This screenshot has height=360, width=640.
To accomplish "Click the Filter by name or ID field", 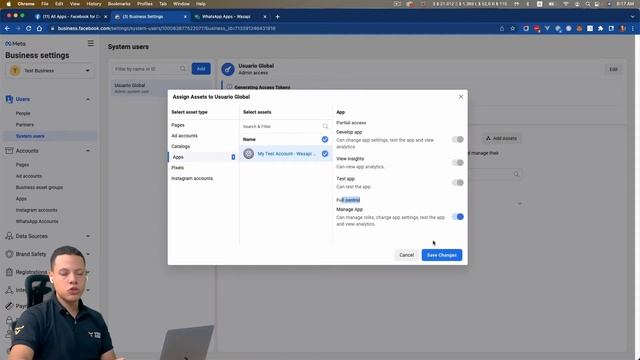I will tap(149, 69).
